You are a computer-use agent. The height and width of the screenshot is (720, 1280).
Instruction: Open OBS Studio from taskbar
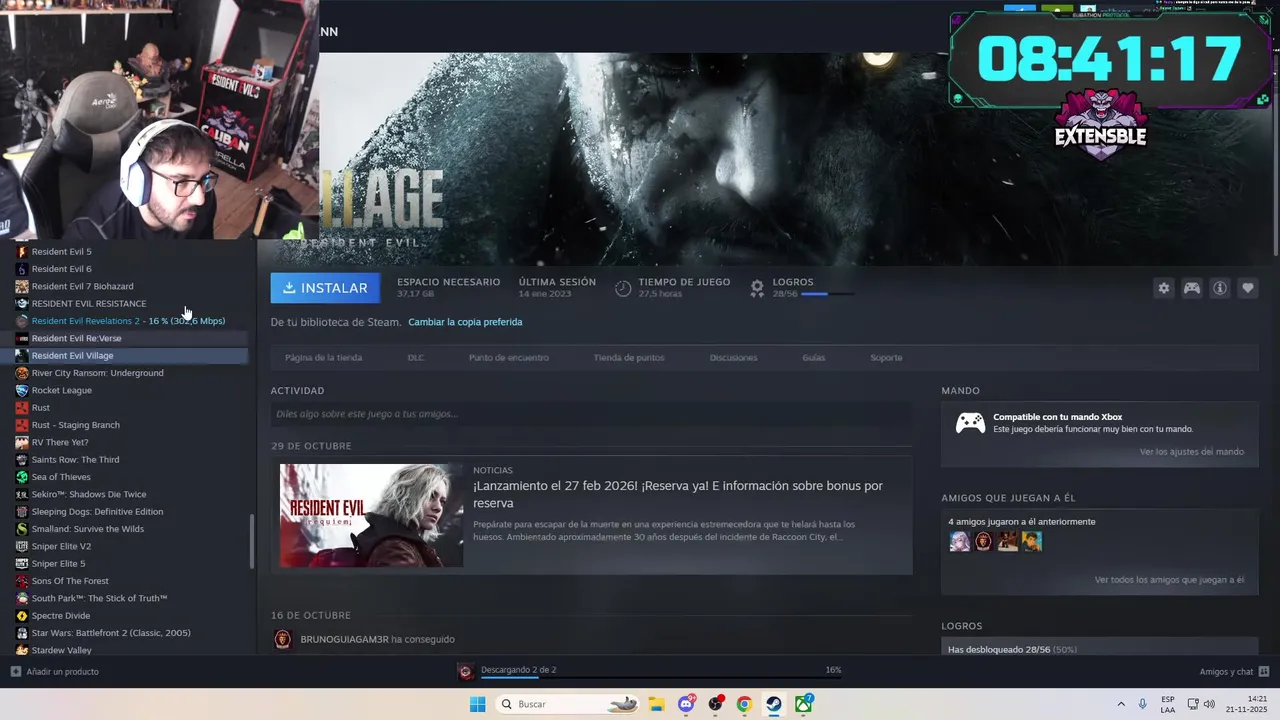click(715, 704)
